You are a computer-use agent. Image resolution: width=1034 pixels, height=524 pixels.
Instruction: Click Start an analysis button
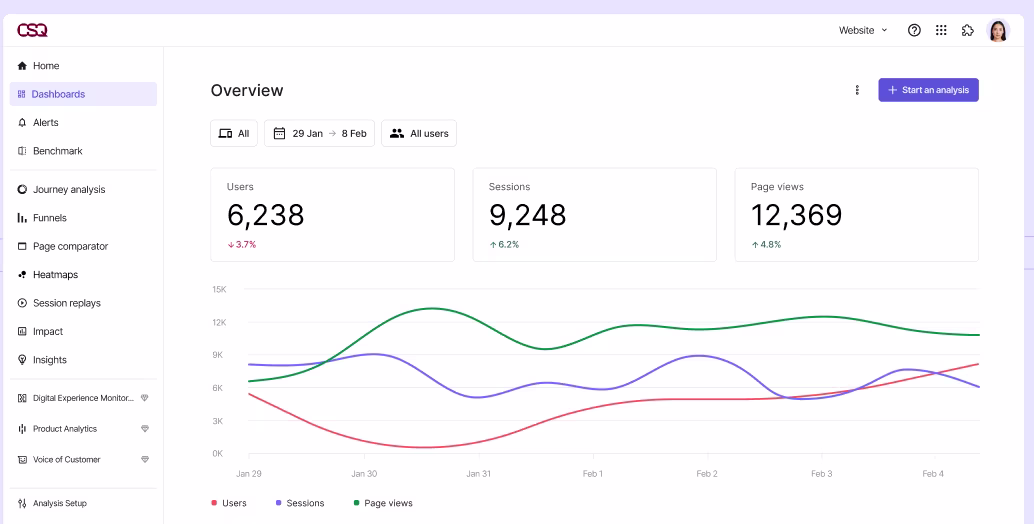[928, 90]
